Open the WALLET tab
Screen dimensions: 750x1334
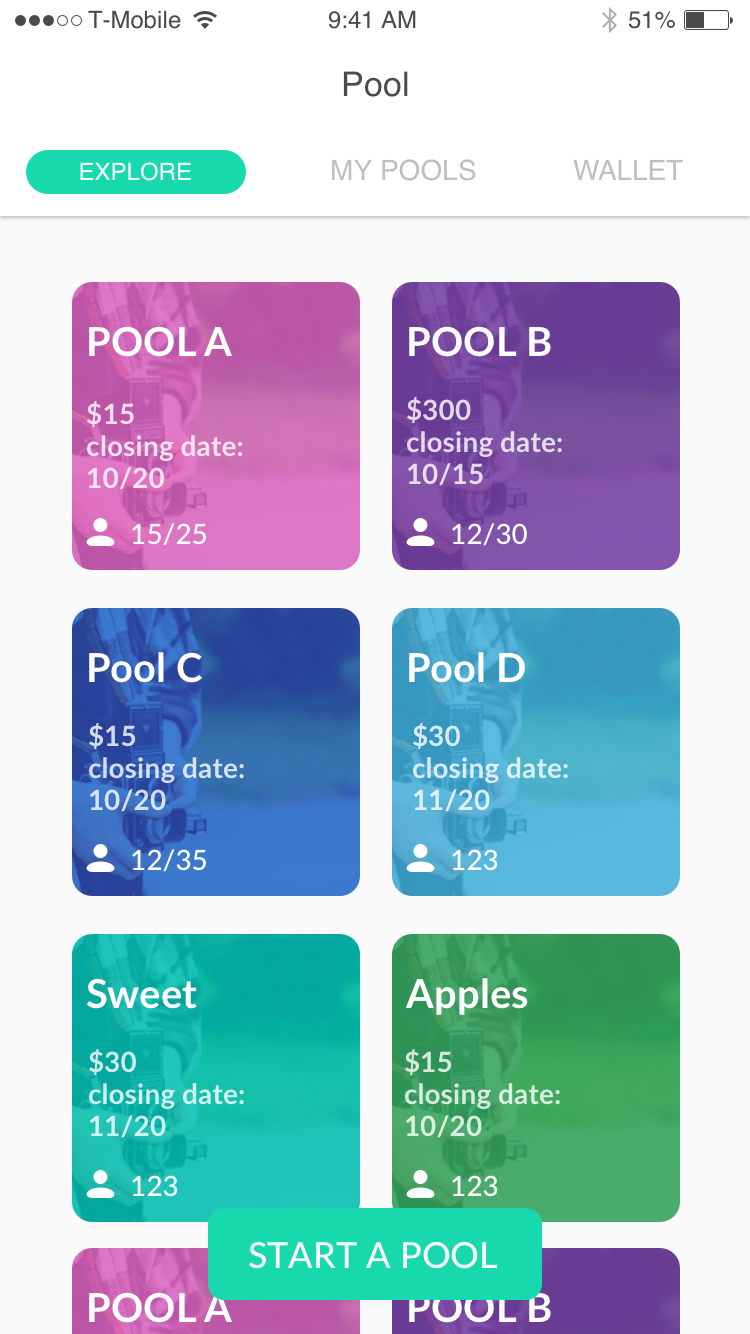(628, 171)
